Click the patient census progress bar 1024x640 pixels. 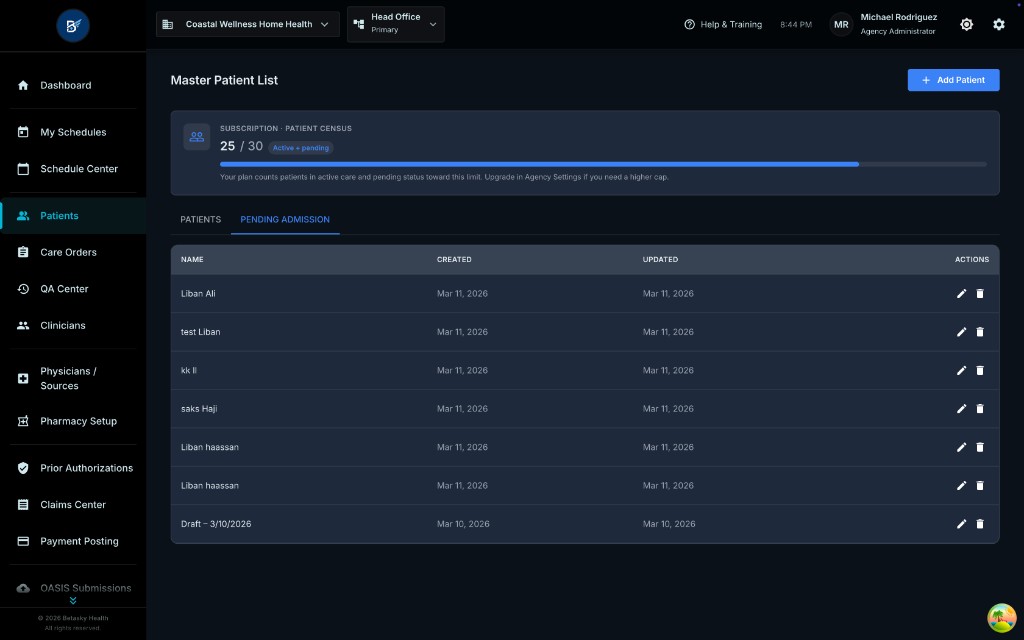pyautogui.click(x=603, y=164)
